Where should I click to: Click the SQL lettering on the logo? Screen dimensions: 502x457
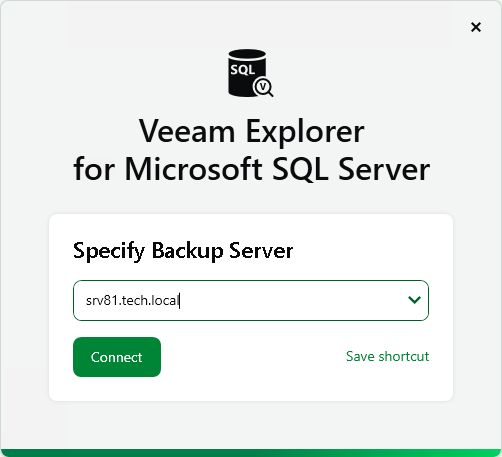(x=242, y=70)
